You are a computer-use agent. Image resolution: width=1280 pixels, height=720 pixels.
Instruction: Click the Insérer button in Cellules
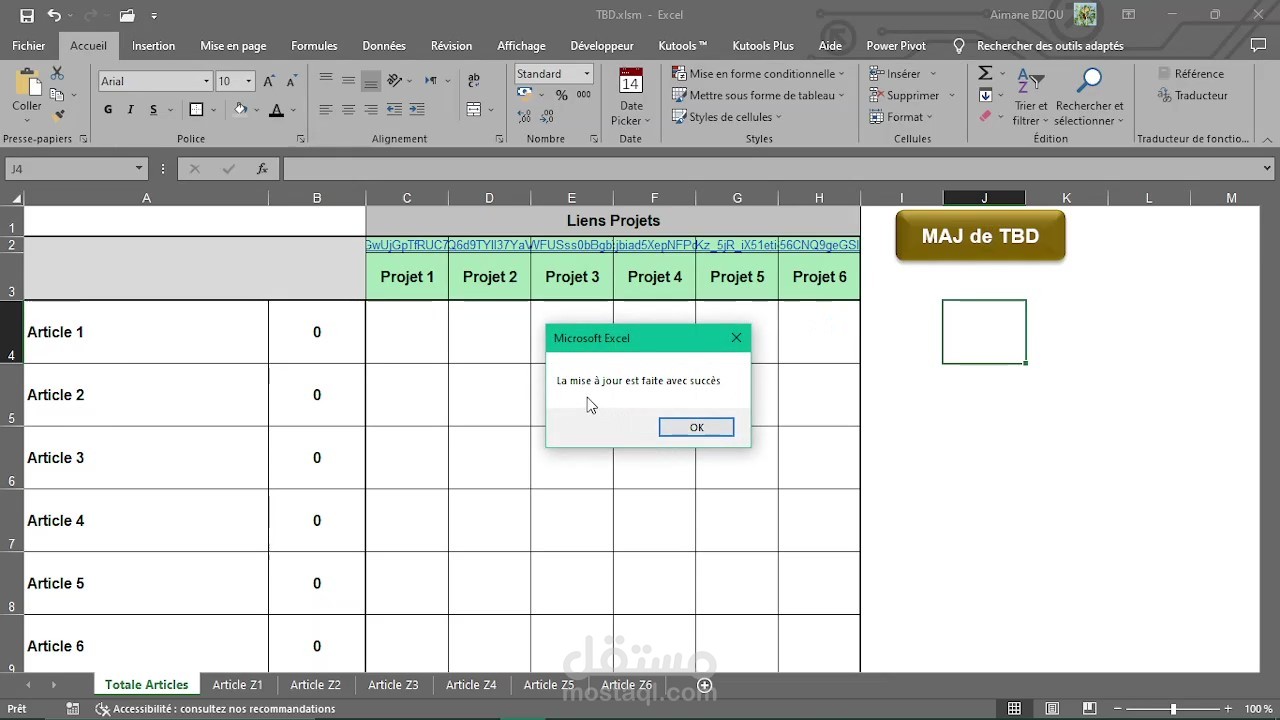coord(902,74)
